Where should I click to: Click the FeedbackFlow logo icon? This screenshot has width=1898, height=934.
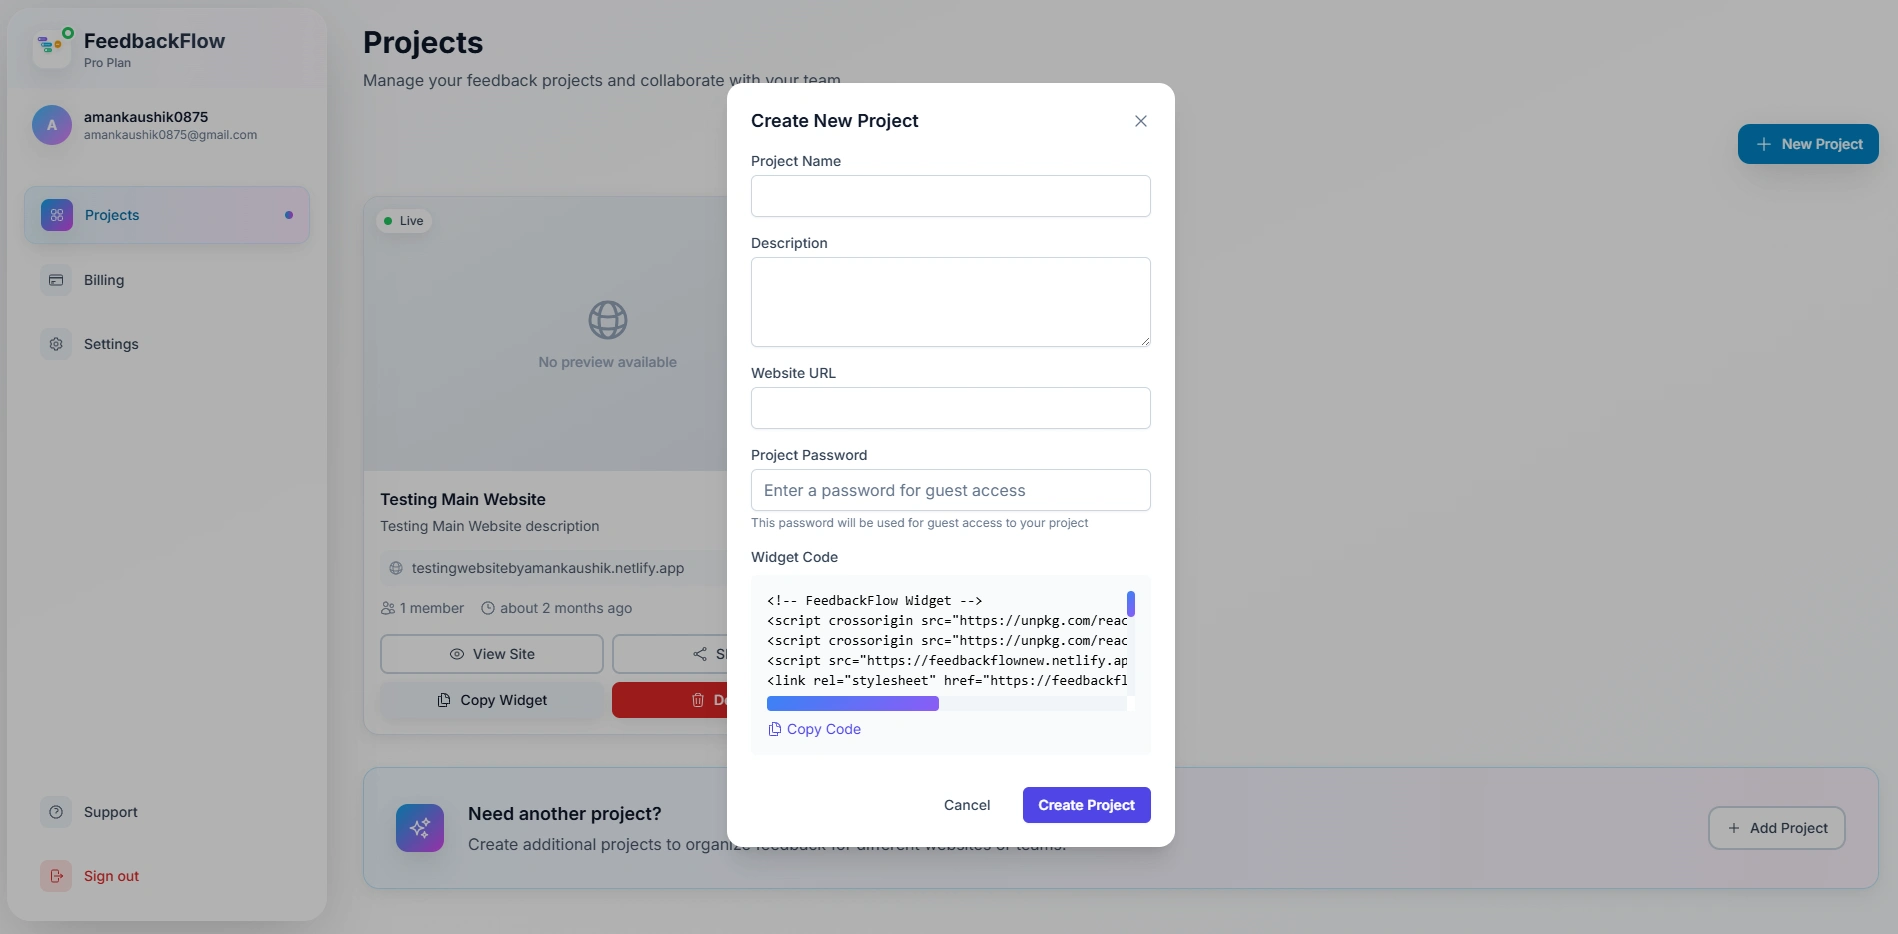coord(52,47)
